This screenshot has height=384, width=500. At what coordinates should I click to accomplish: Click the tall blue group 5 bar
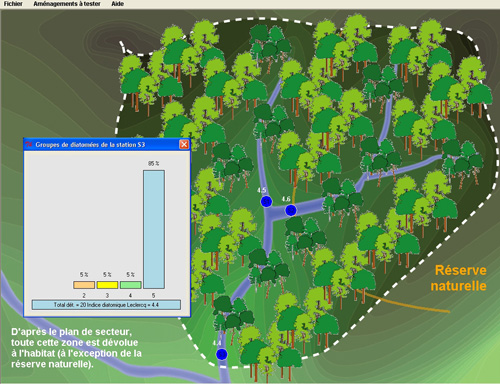[154, 229]
